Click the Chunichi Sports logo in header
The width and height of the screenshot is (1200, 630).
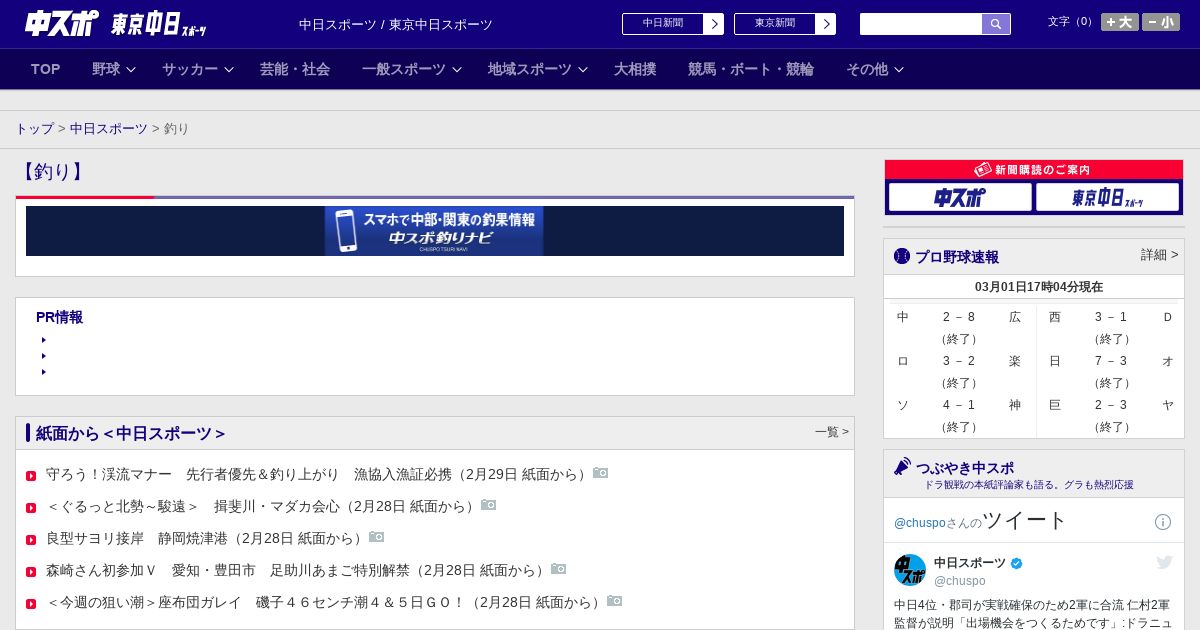click(62, 23)
